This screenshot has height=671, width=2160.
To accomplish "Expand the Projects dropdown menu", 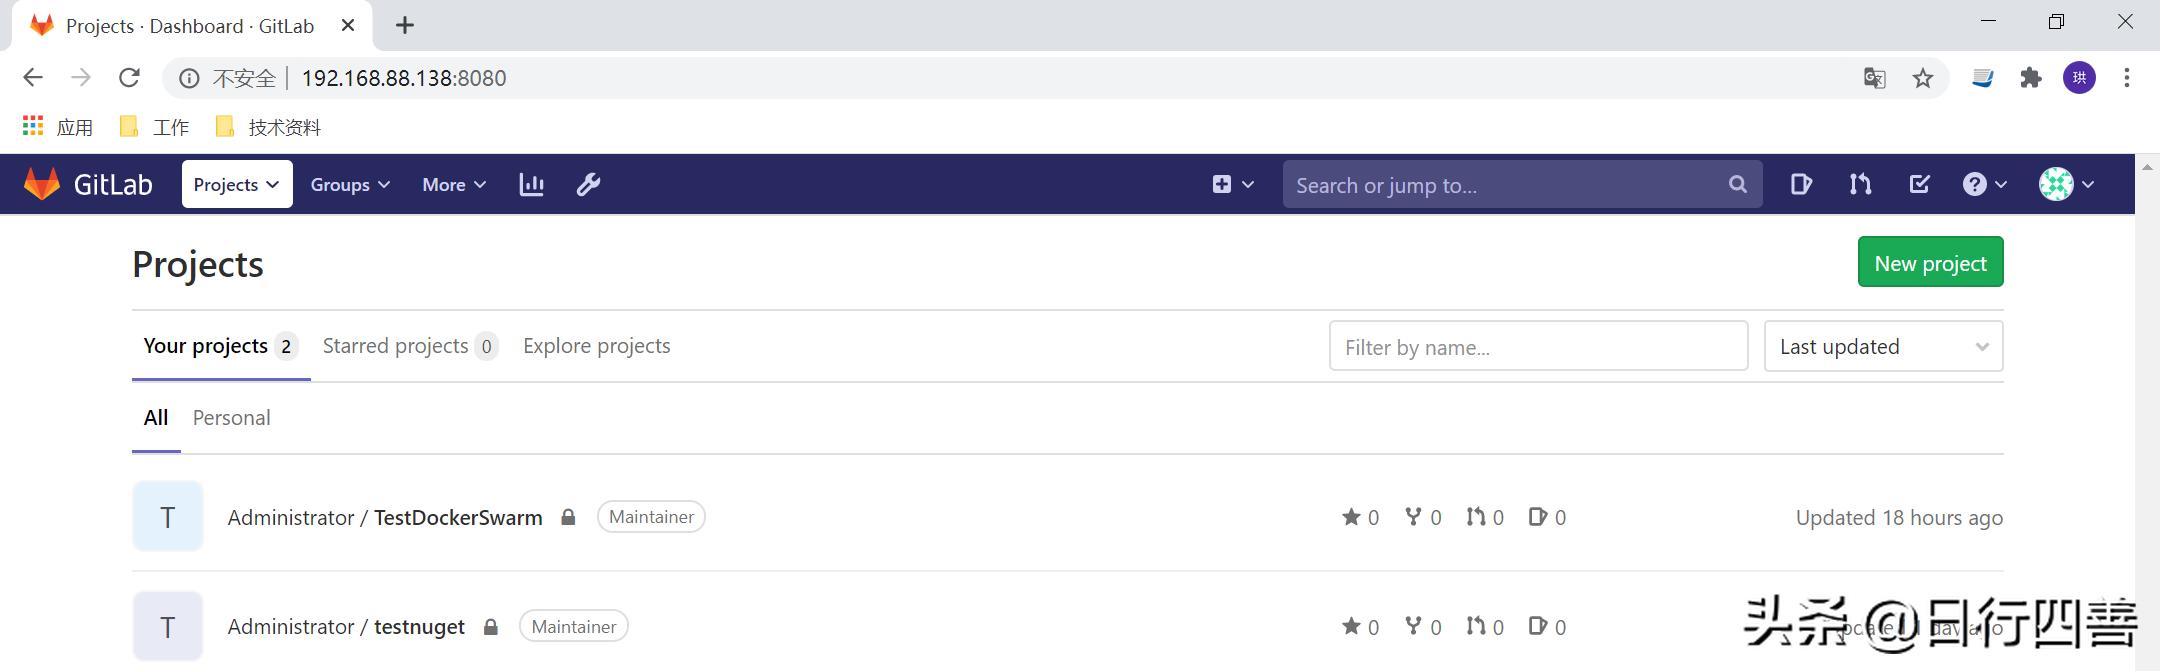I will coord(237,185).
